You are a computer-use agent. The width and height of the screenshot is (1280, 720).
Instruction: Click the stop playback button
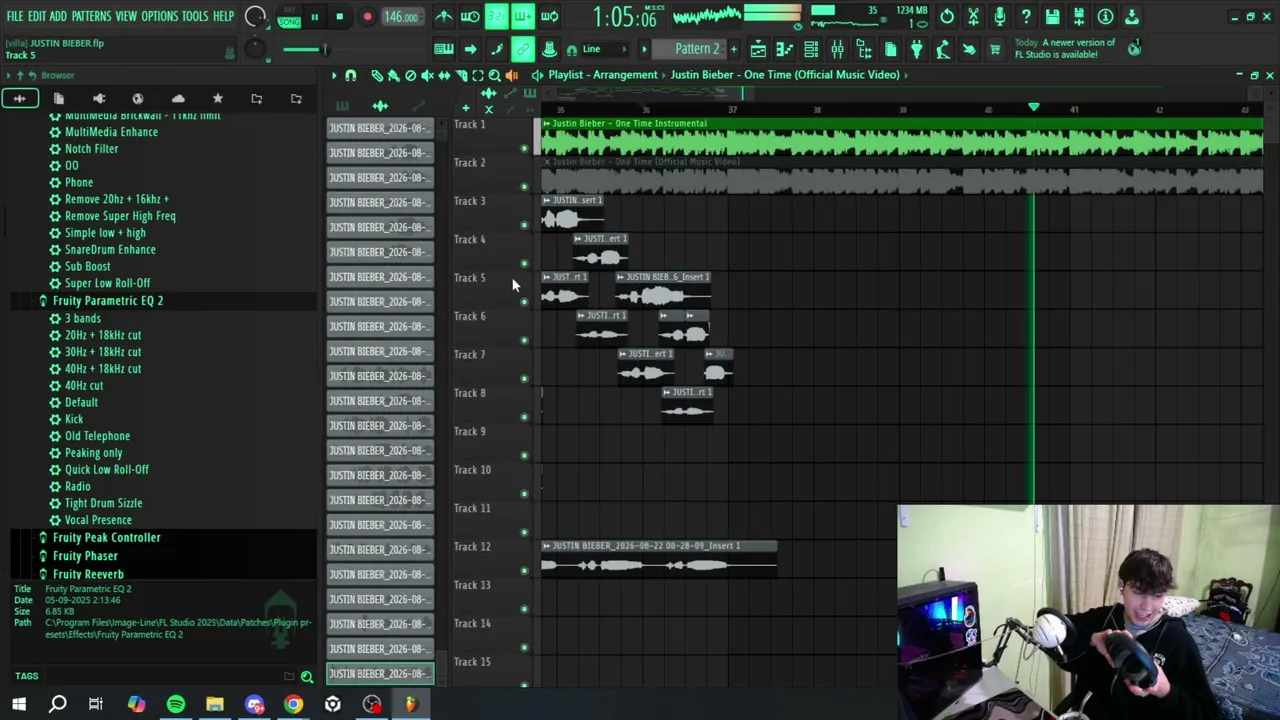[x=340, y=17]
